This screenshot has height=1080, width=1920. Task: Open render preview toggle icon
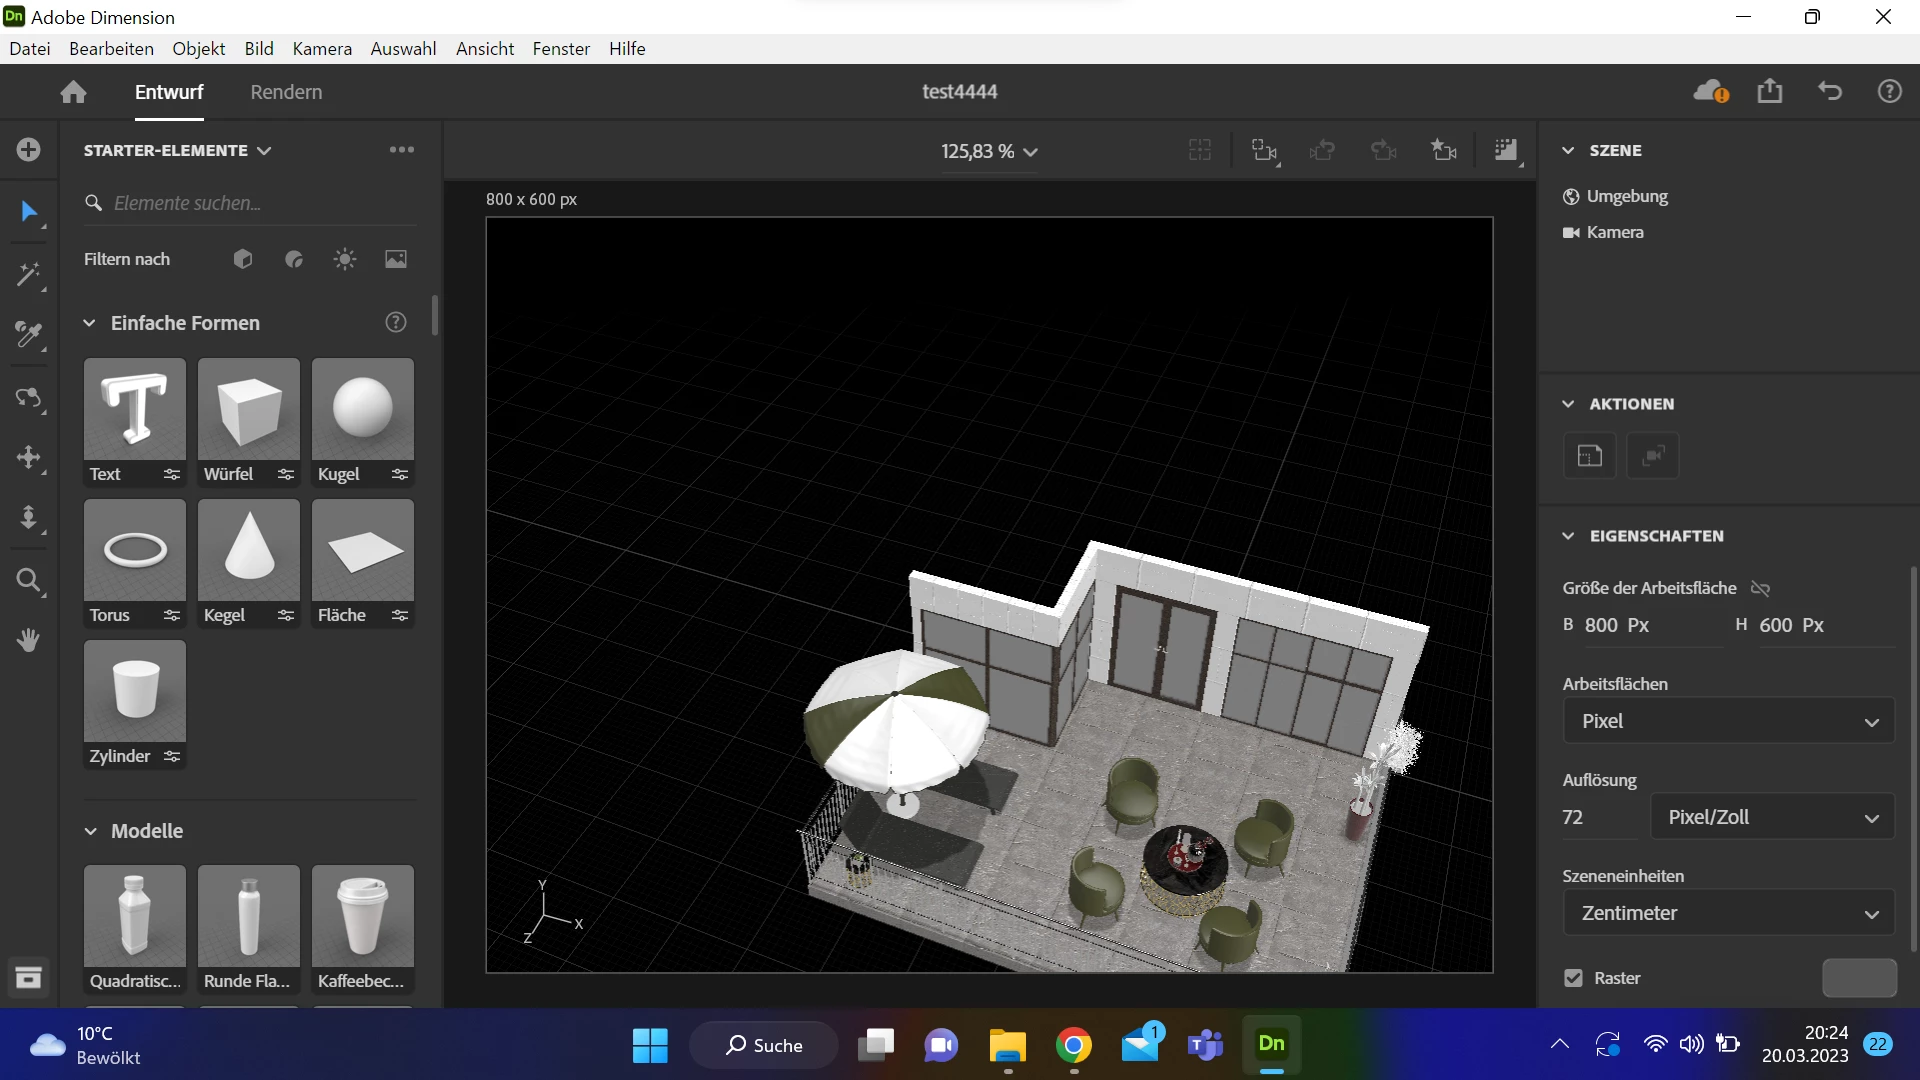(x=1506, y=151)
